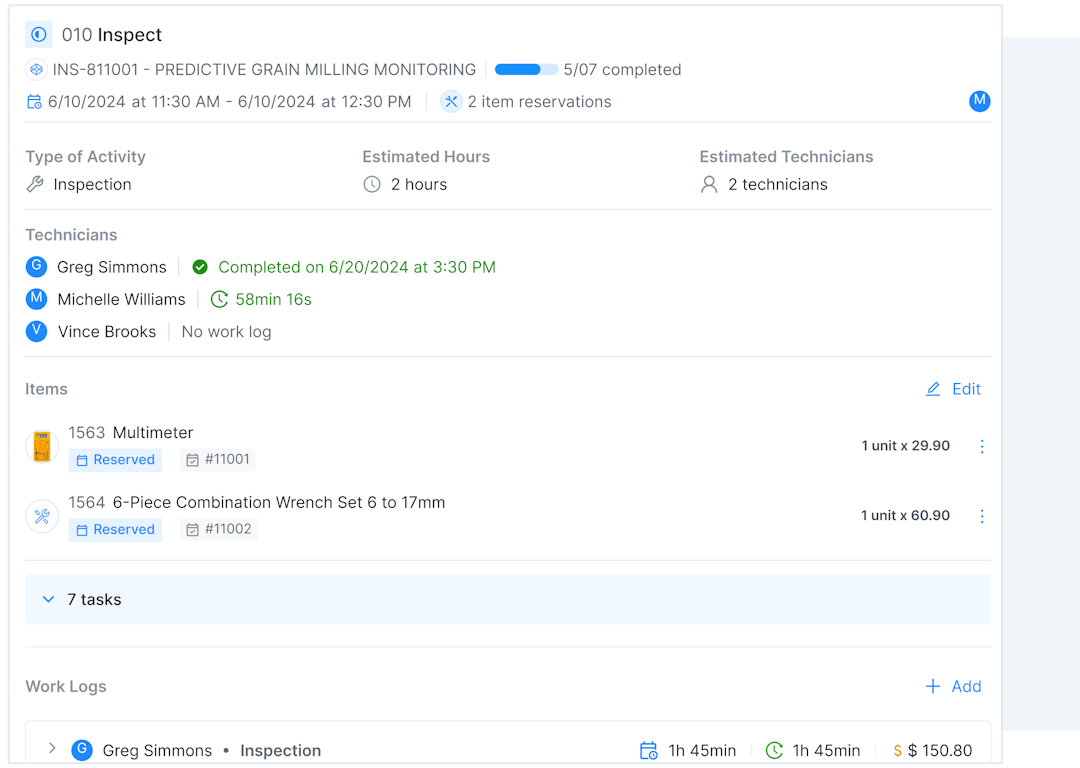Expand Greg Simmons' work log entry
This screenshot has height=768, width=1080.
pyautogui.click(x=52, y=749)
